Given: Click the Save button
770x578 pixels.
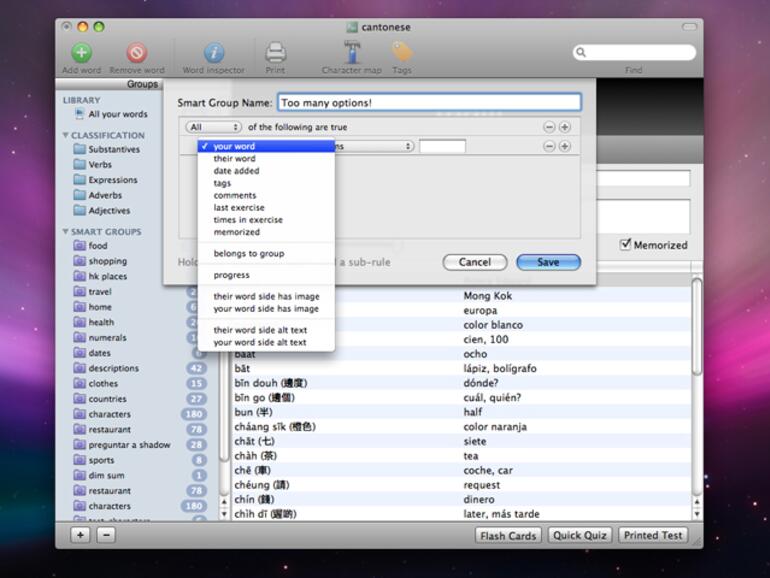Looking at the screenshot, I should 548,262.
